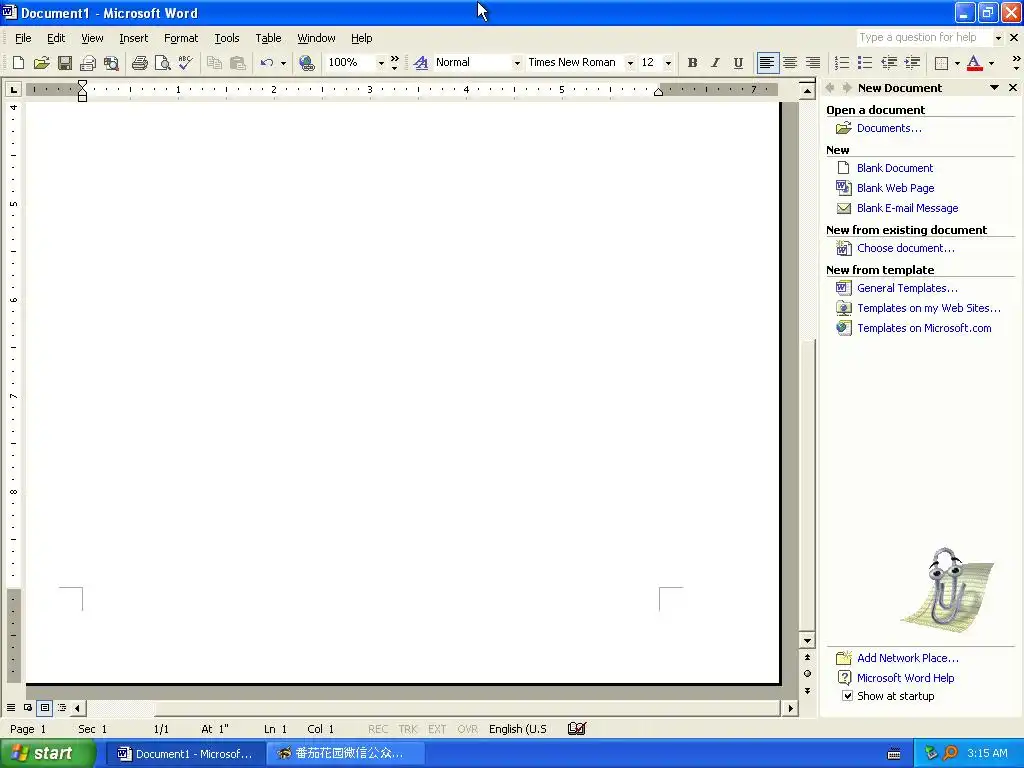Image resolution: width=1024 pixels, height=768 pixels.
Task: Toggle Italic formatting
Action: (x=715, y=63)
